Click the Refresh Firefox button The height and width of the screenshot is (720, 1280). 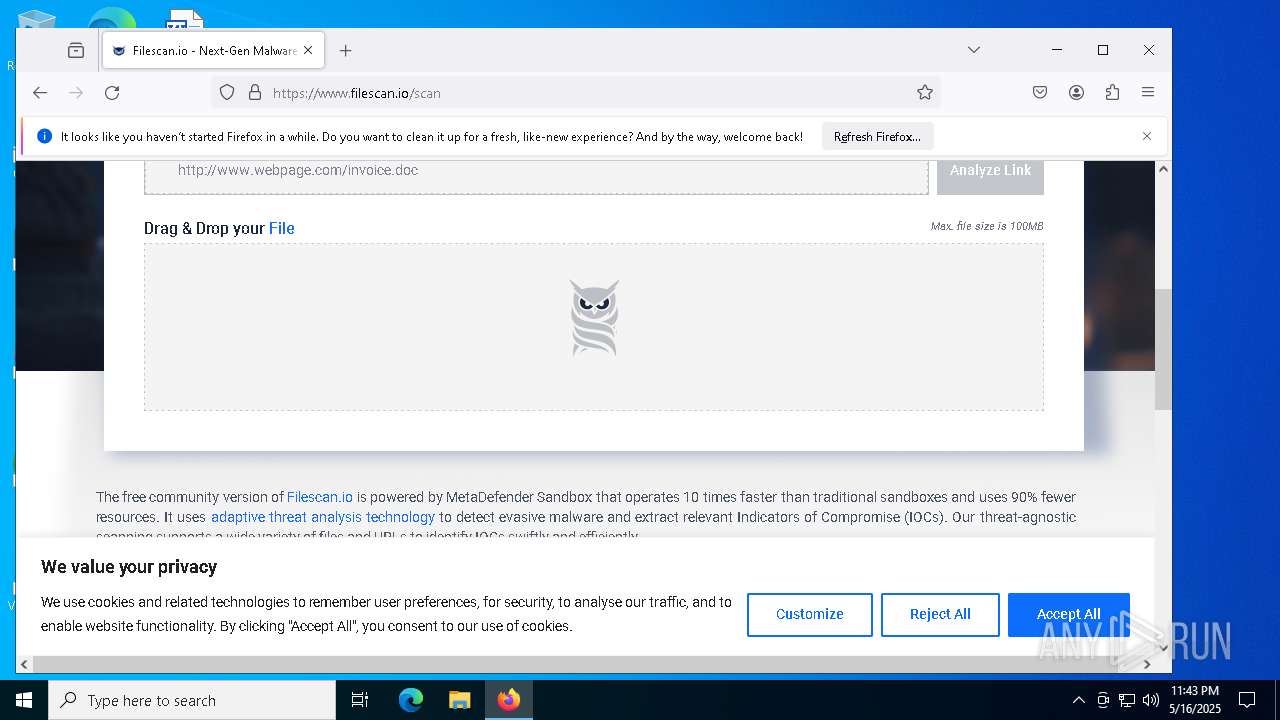(x=877, y=137)
